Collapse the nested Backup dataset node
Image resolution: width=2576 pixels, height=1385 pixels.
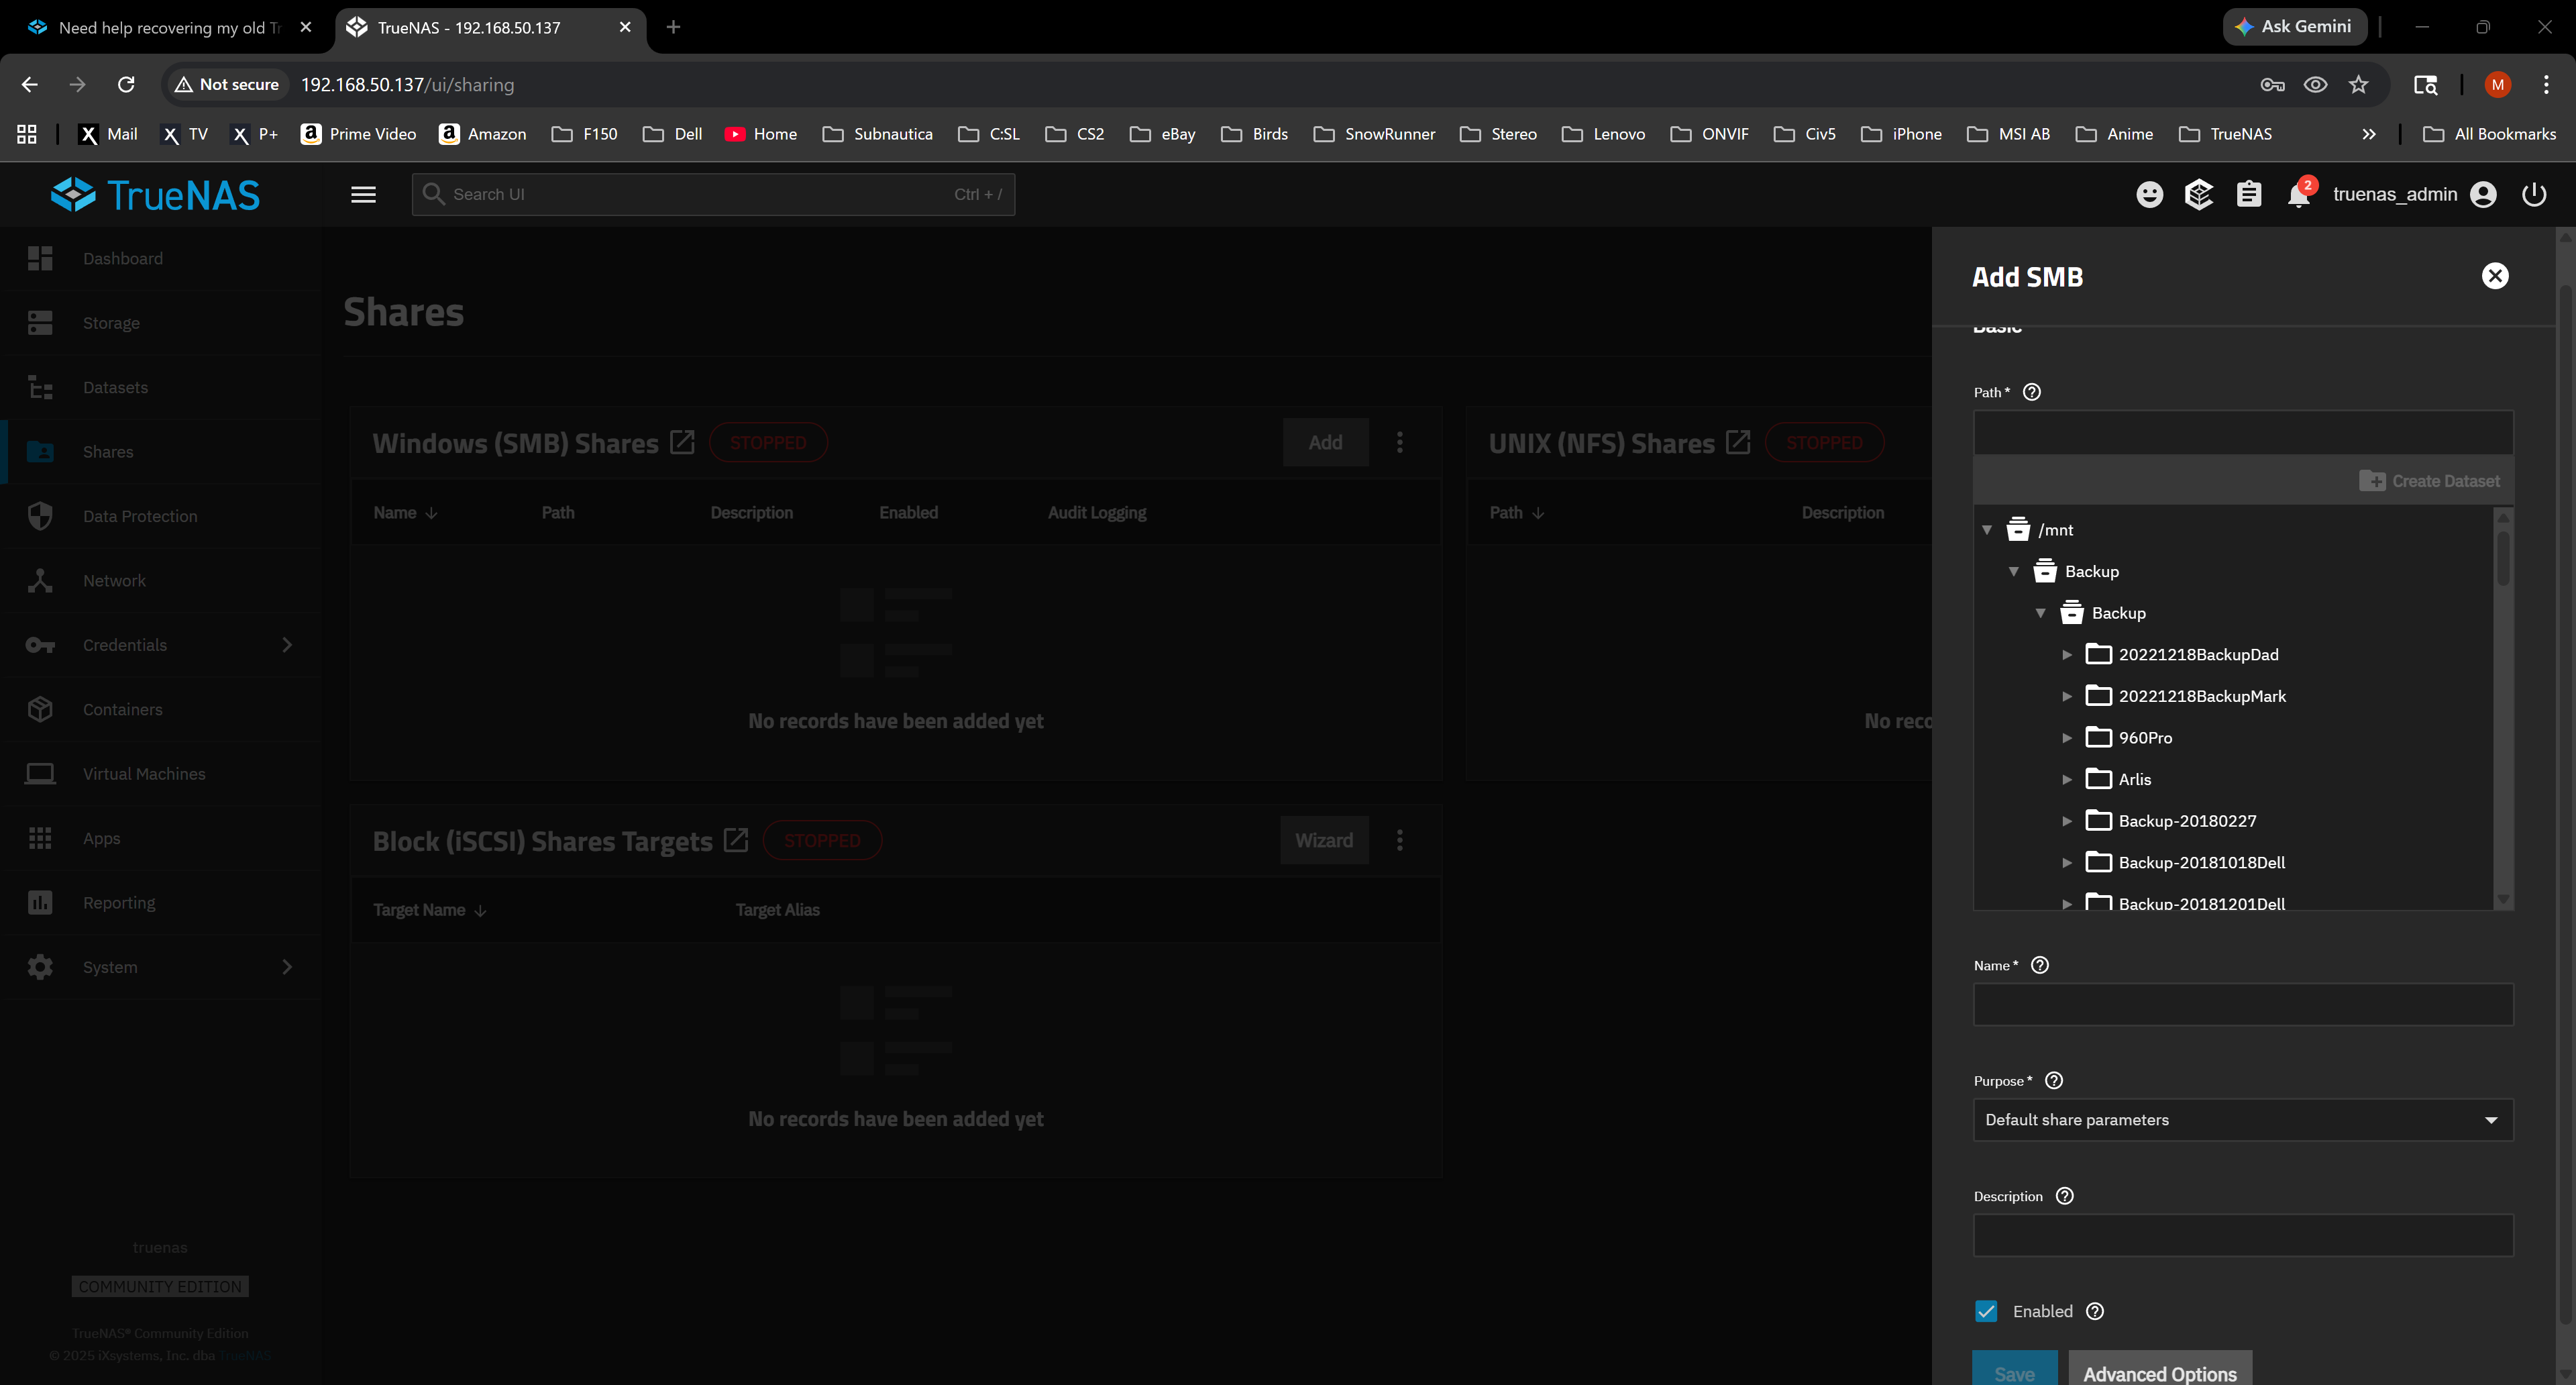tap(2040, 613)
